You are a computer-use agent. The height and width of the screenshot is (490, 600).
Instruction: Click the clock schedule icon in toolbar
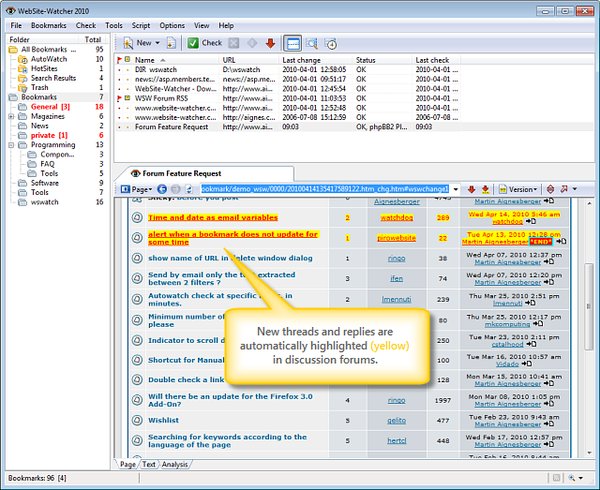331,43
